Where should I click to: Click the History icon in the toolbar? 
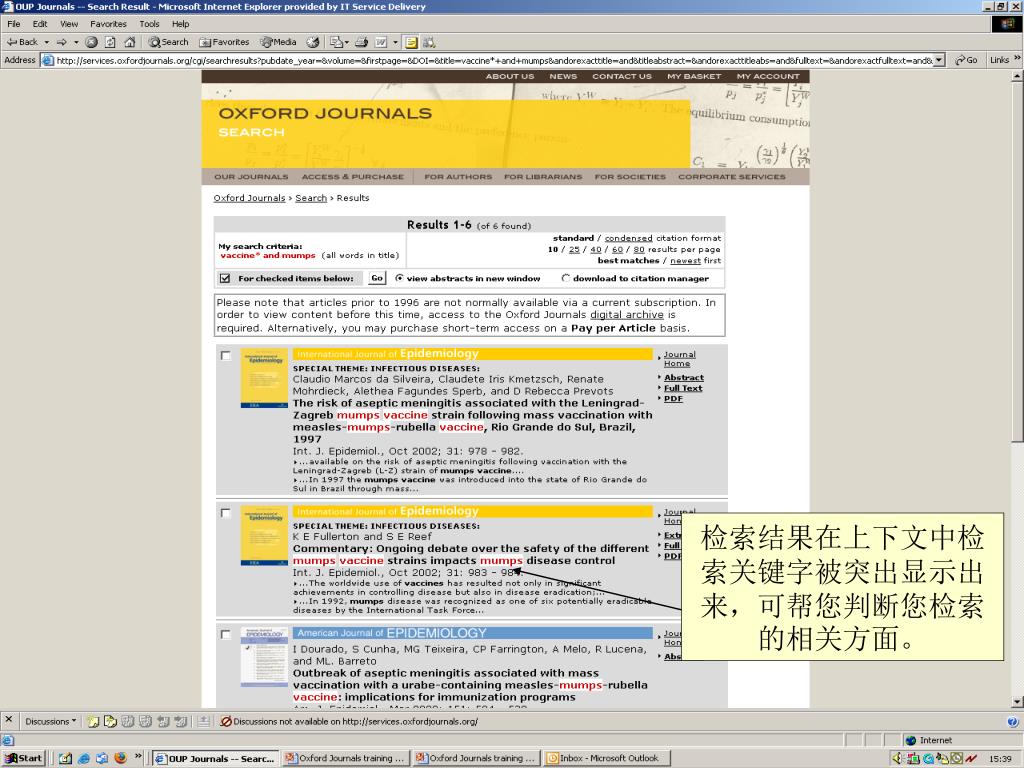(313, 42)
